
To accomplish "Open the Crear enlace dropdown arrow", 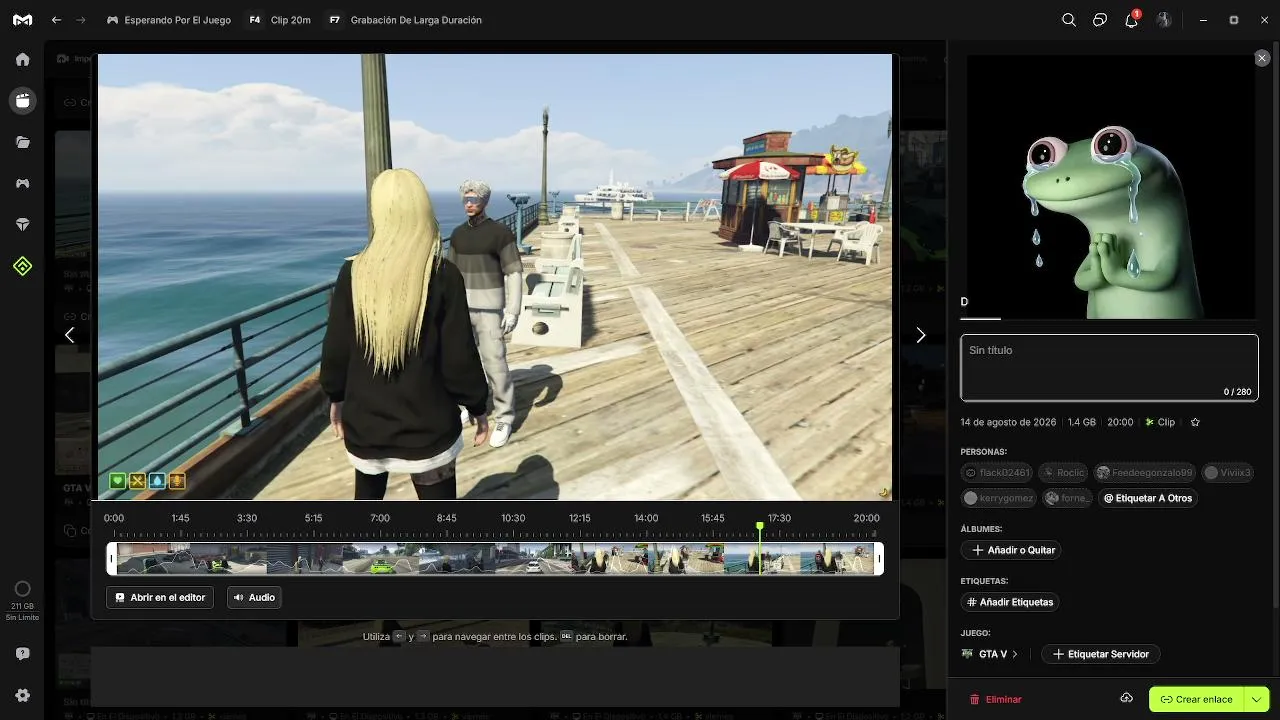I will pyautogui.click(x=1256, y=699).
